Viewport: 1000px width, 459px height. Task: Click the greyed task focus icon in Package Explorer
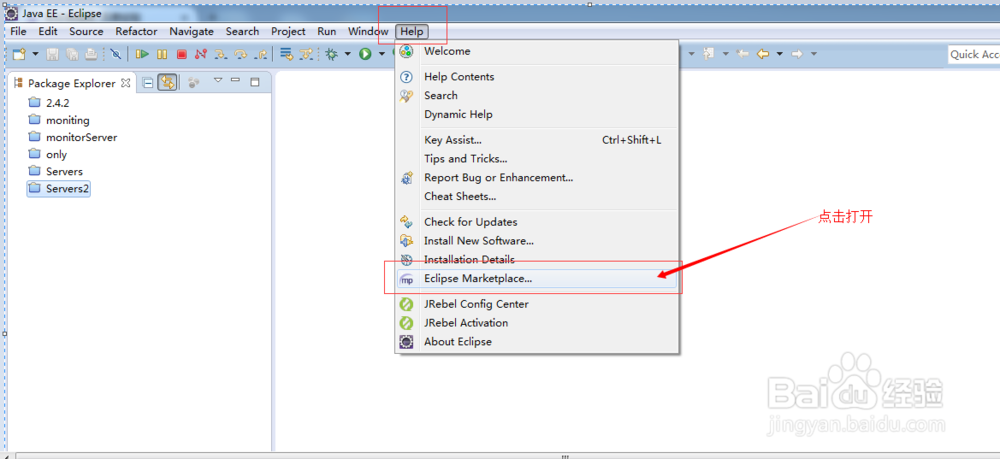click(194, 82)
